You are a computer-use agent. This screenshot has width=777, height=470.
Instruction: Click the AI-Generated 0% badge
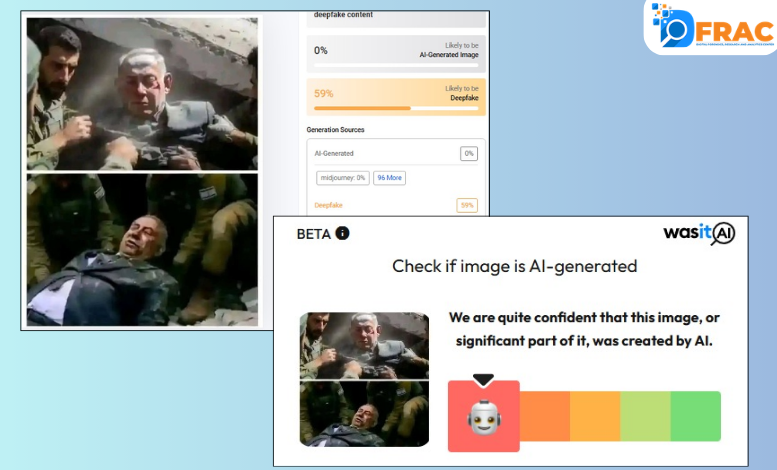[x=468, y=154]
